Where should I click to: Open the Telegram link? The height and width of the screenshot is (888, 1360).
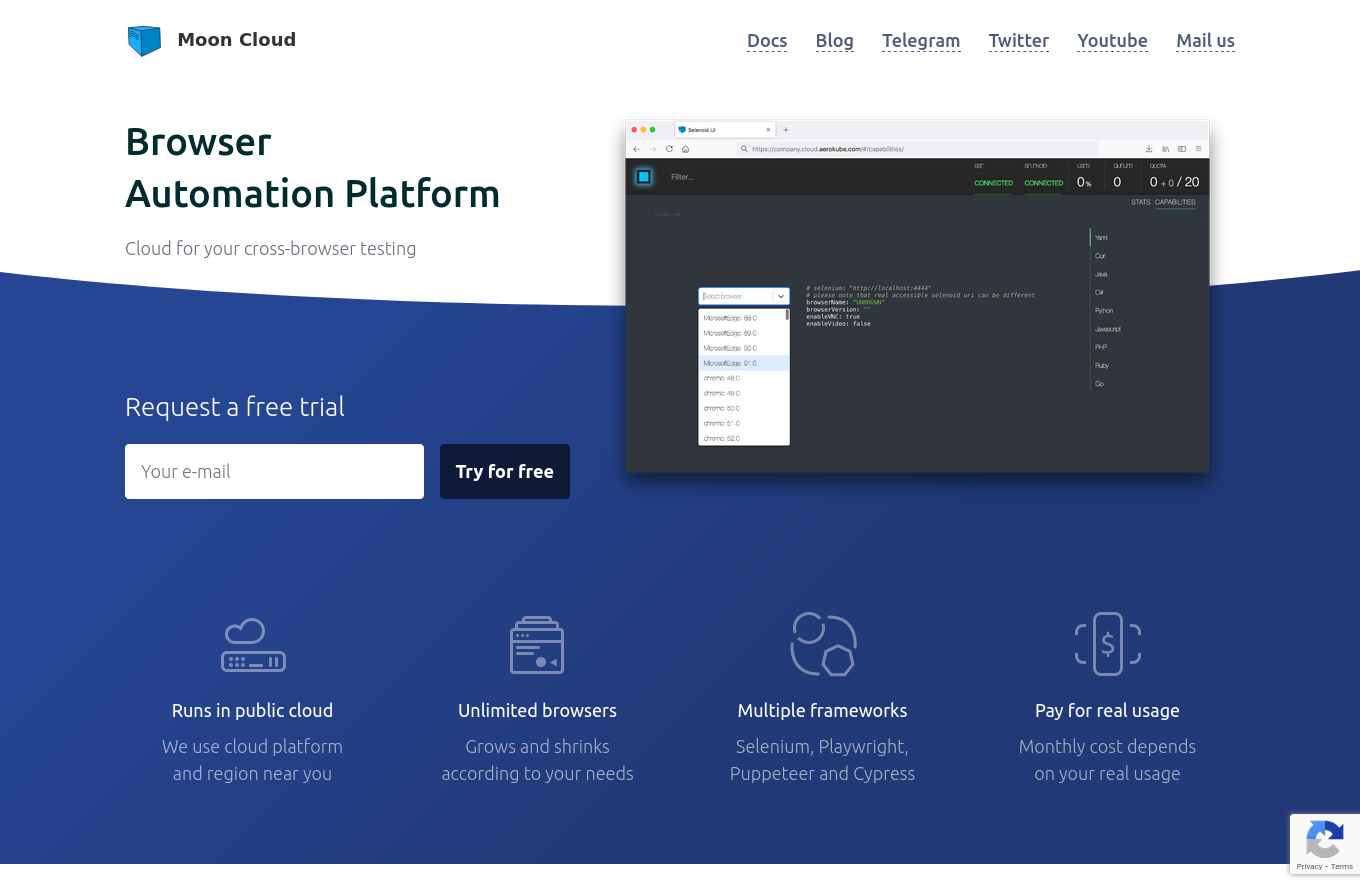tap(921, 41)
